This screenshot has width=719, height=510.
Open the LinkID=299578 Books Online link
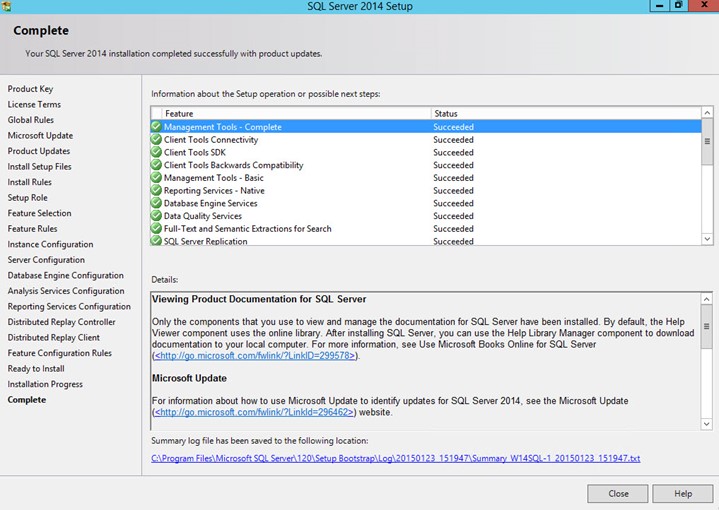tap(255, 355)
